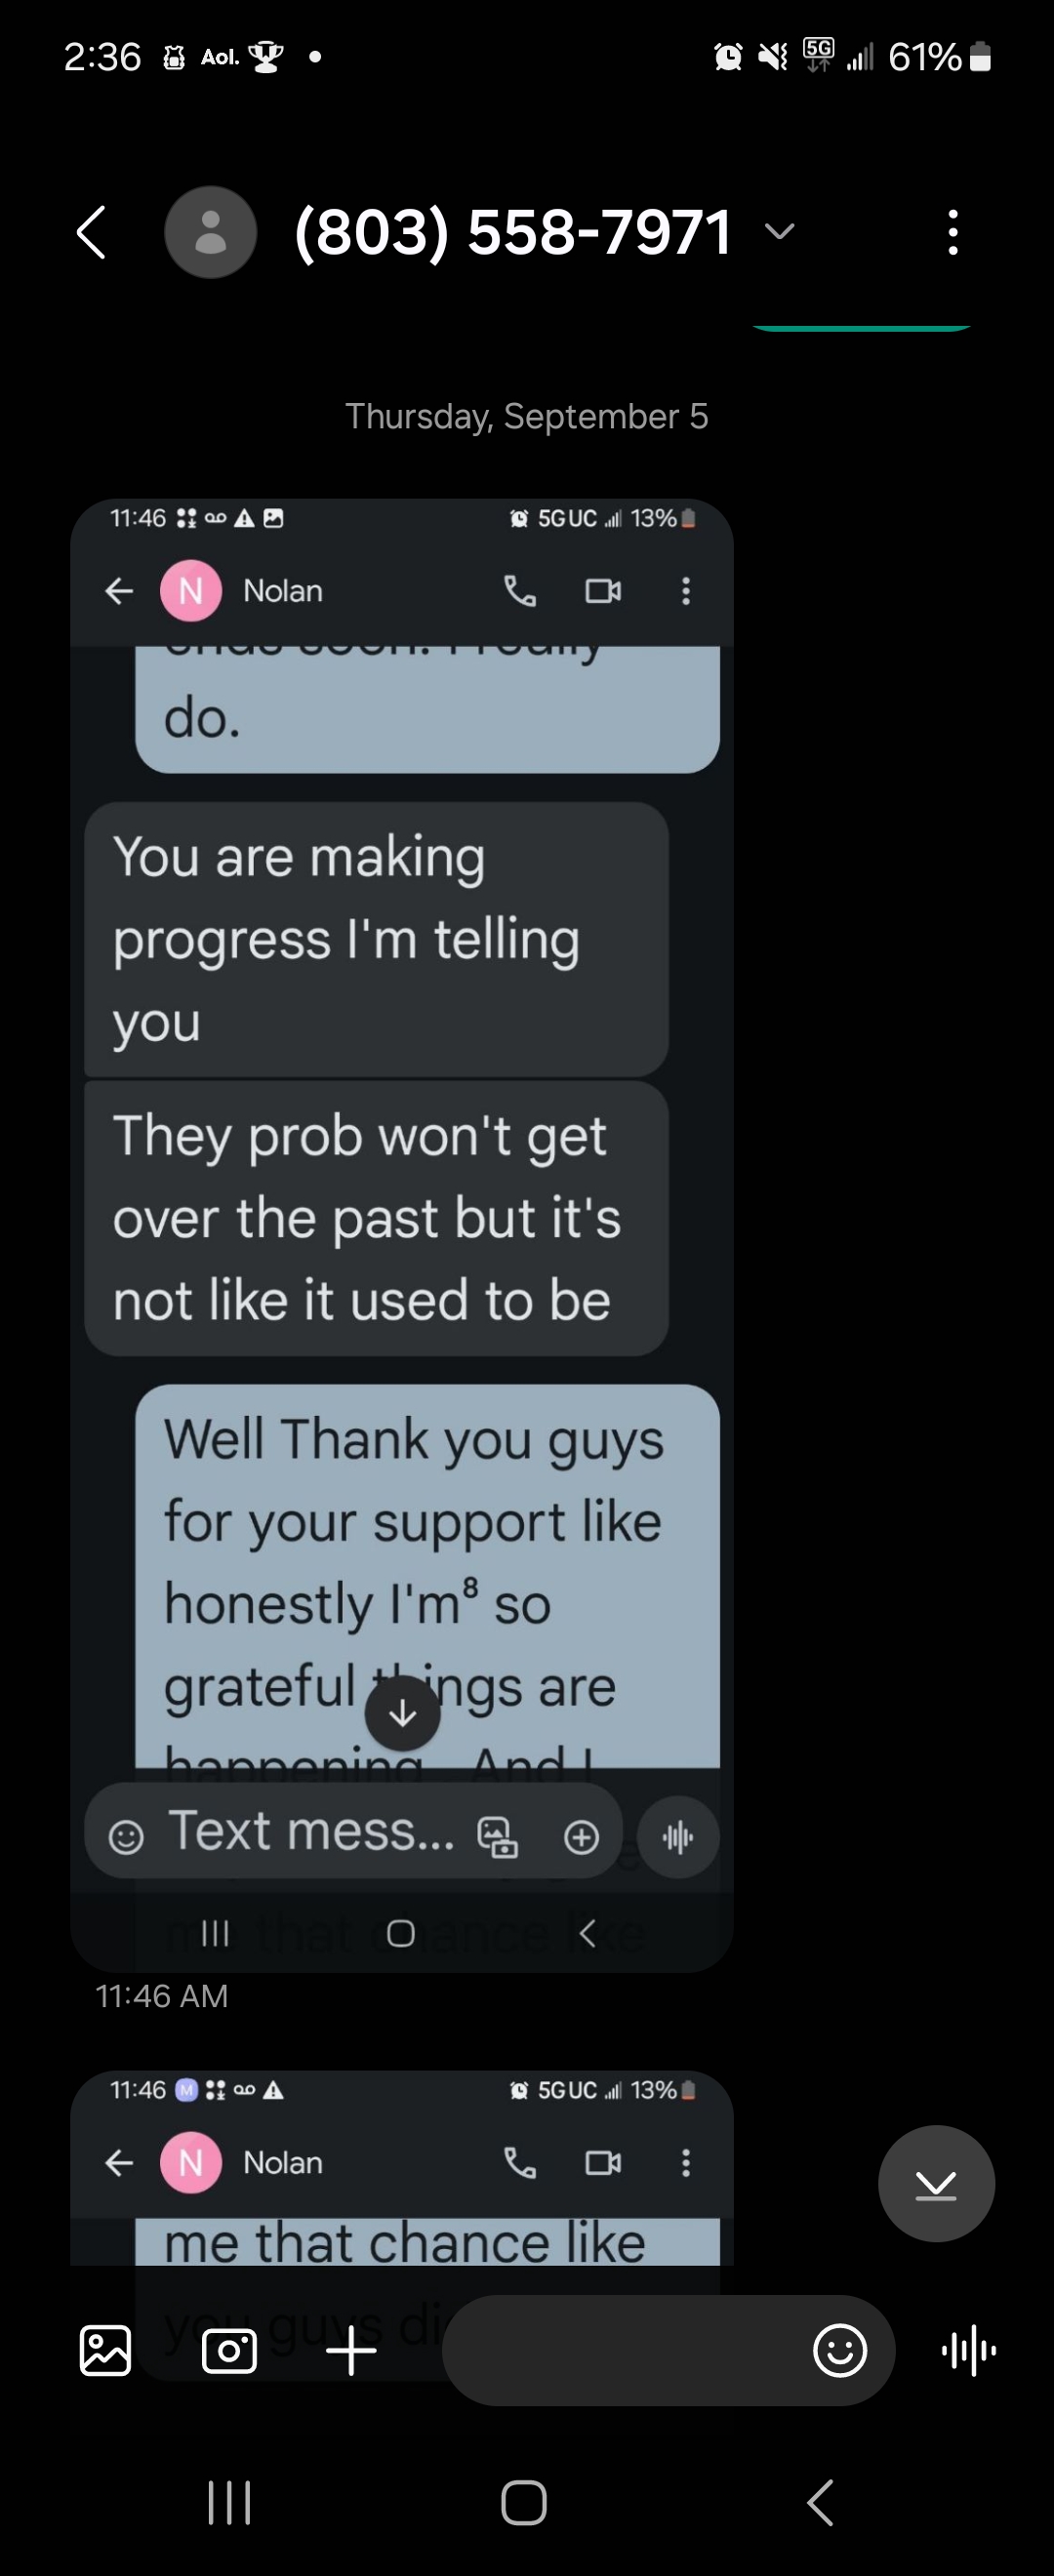Record a voice message
This screenshot has width=1054, height=2576.
(x=968, y=2350)
